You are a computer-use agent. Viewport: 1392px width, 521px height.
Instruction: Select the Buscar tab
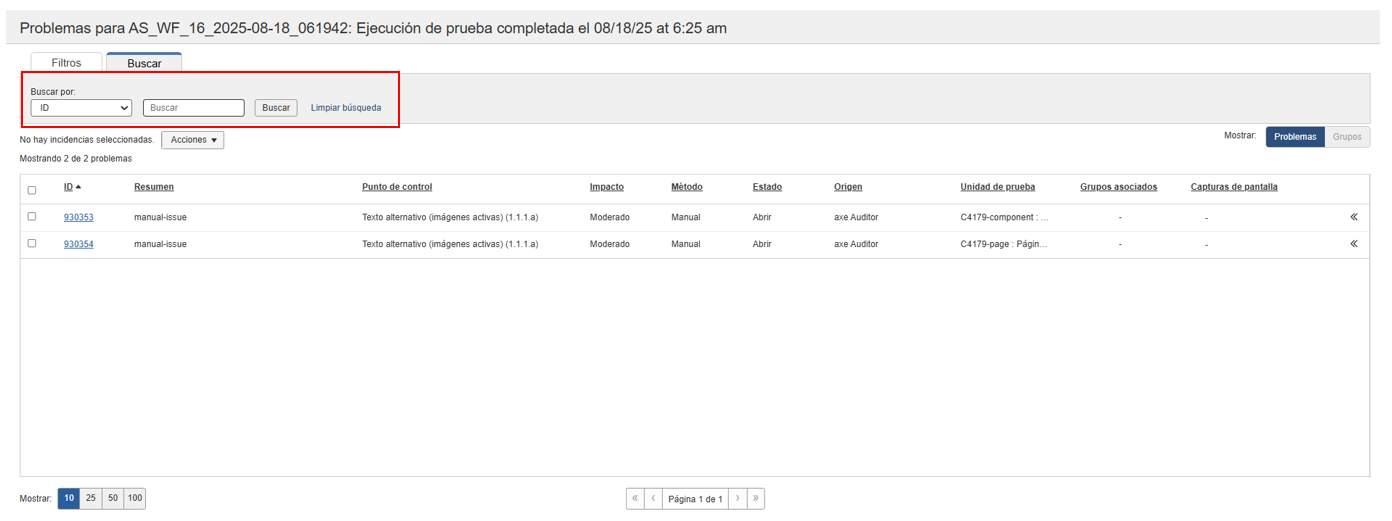144,63
